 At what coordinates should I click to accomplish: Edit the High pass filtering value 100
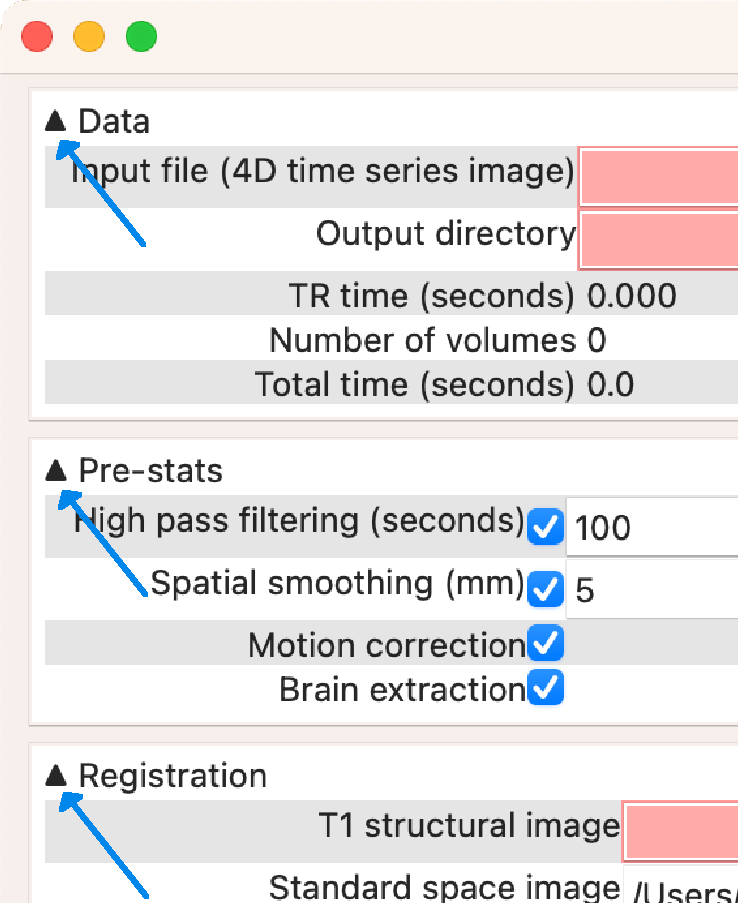coord(650,527)
